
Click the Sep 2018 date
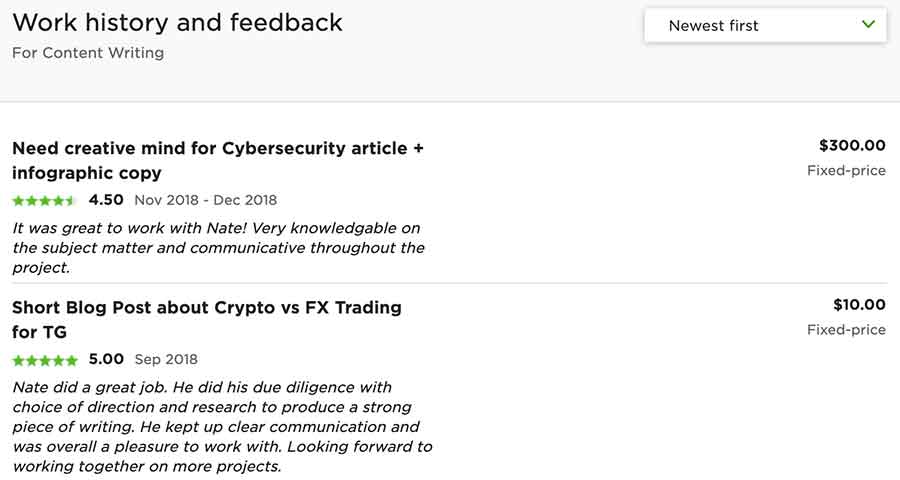166,360
